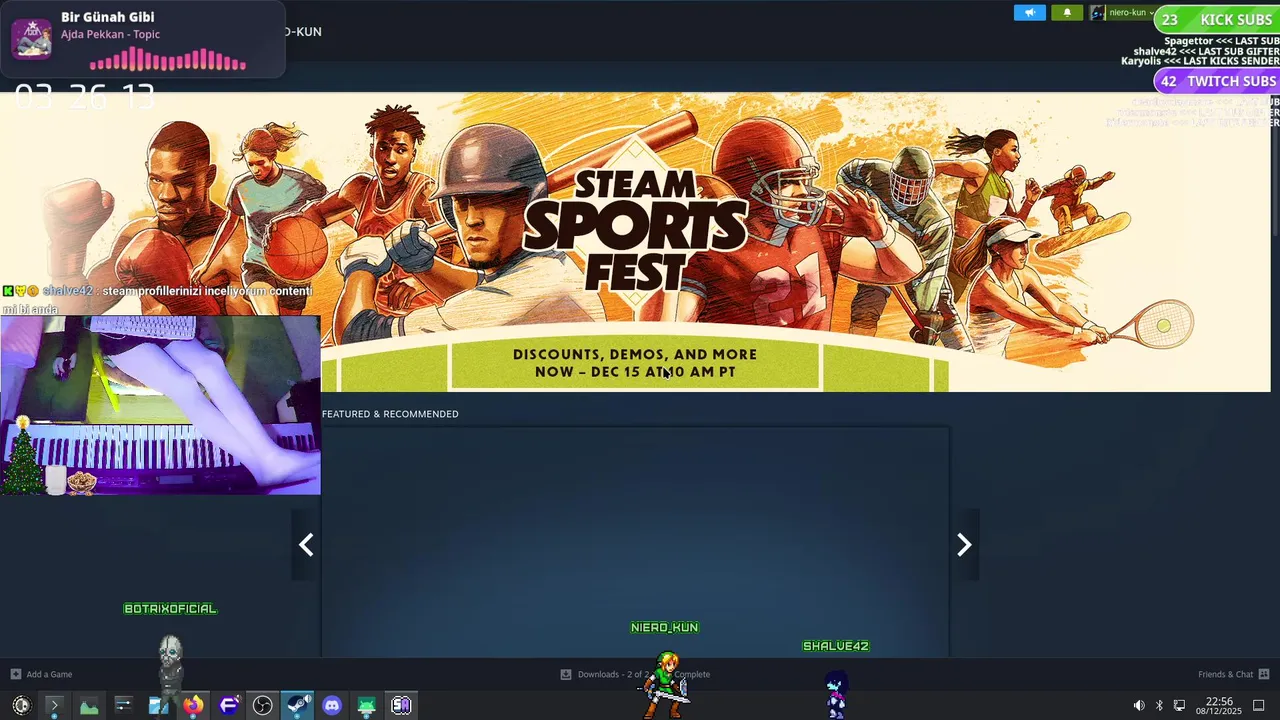
Task: Open the terminal (Konsole) taskbar icon
Action: pyautogui.click(x=54, y=705)
